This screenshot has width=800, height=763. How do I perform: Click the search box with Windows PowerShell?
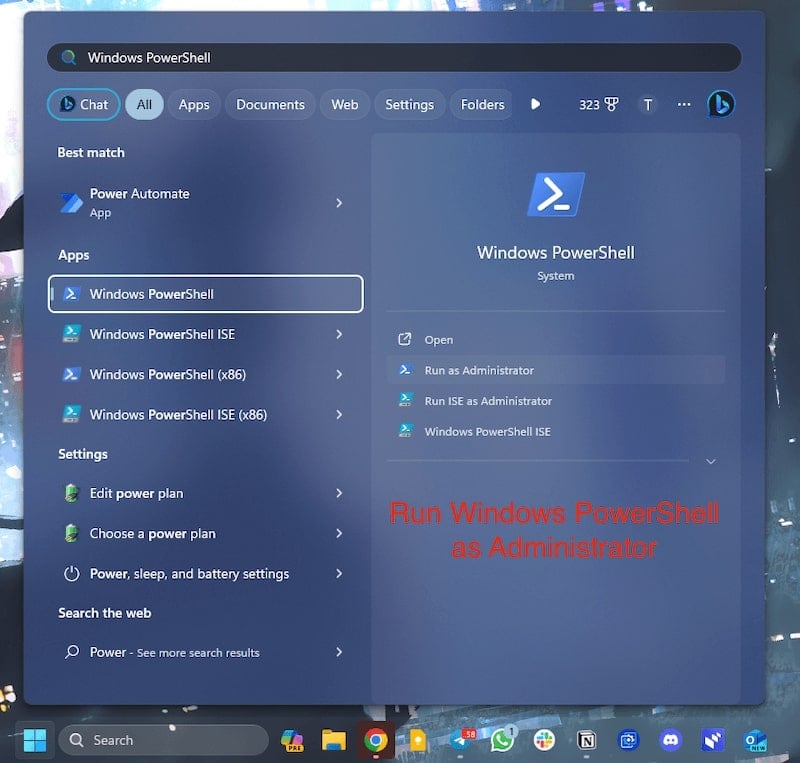point(394,57)
